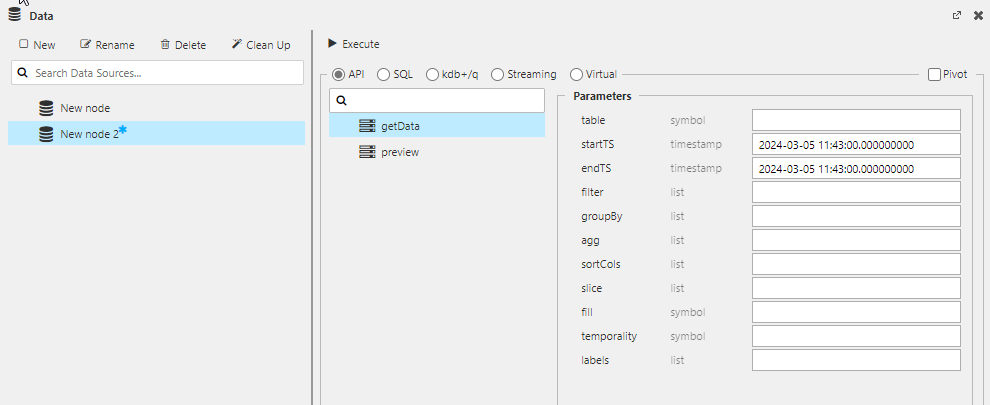Click the preview API server icon
The image size is (990, 405).
pyautogui.click(x=367, y=152)
